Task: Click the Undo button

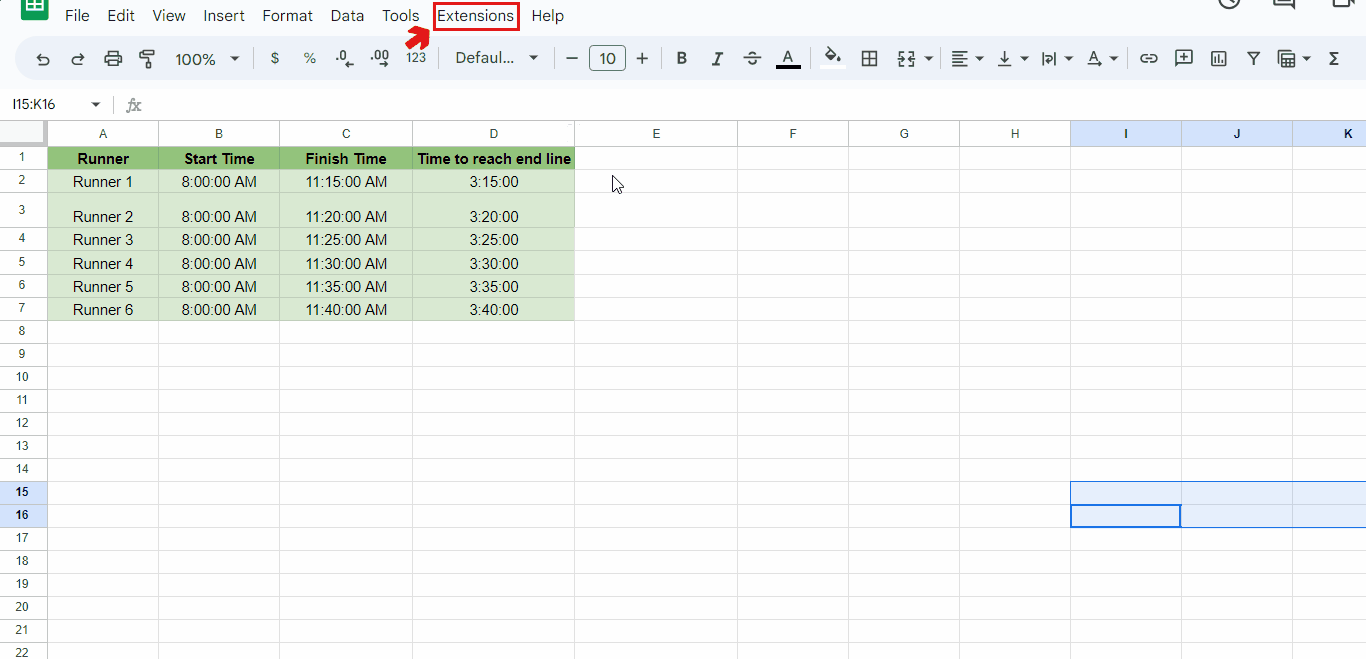Action: tap(42, 58)
